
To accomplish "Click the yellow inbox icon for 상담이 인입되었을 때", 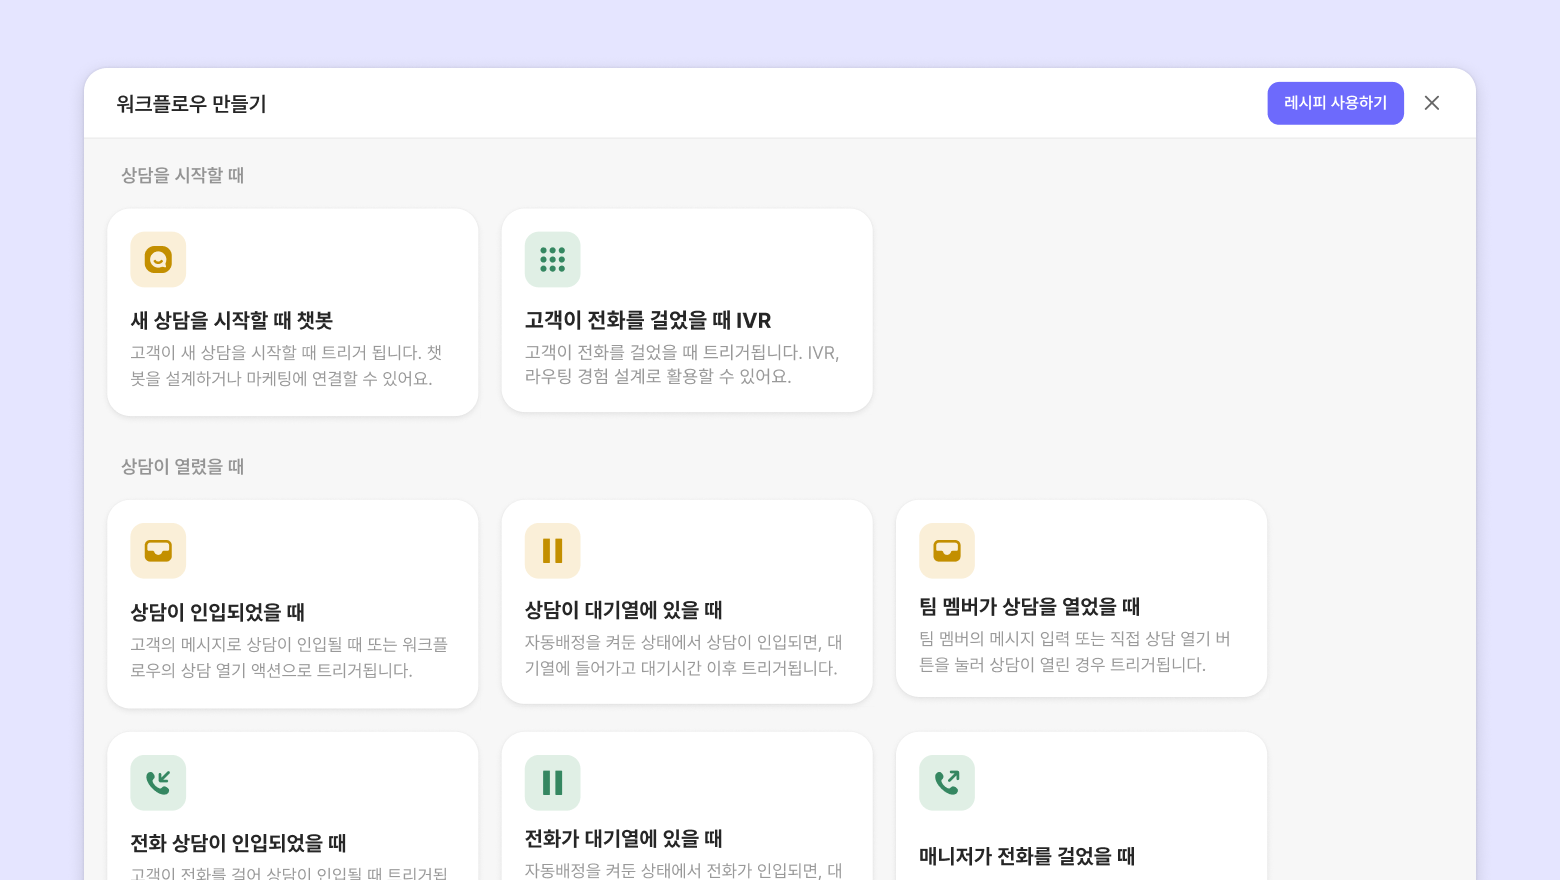I will pos(158,551).
